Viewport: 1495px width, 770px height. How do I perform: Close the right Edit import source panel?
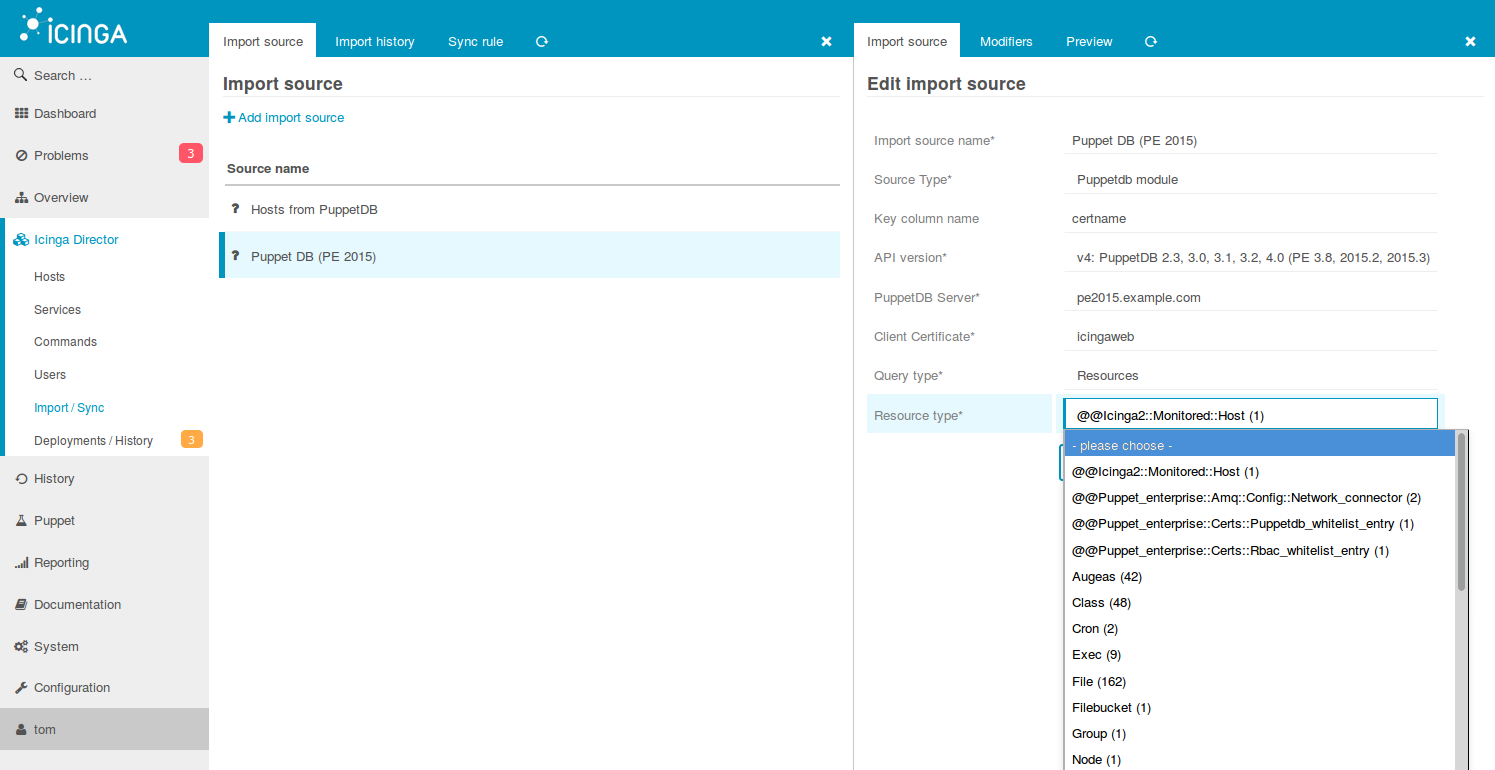tap(1470, 41)
